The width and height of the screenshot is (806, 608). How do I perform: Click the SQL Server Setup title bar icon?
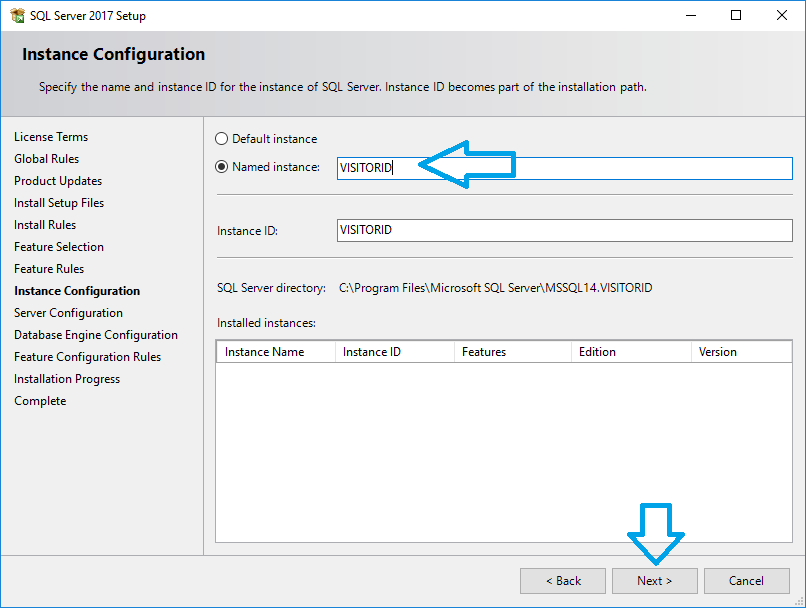pyautogui.click(x=17, y=16)
